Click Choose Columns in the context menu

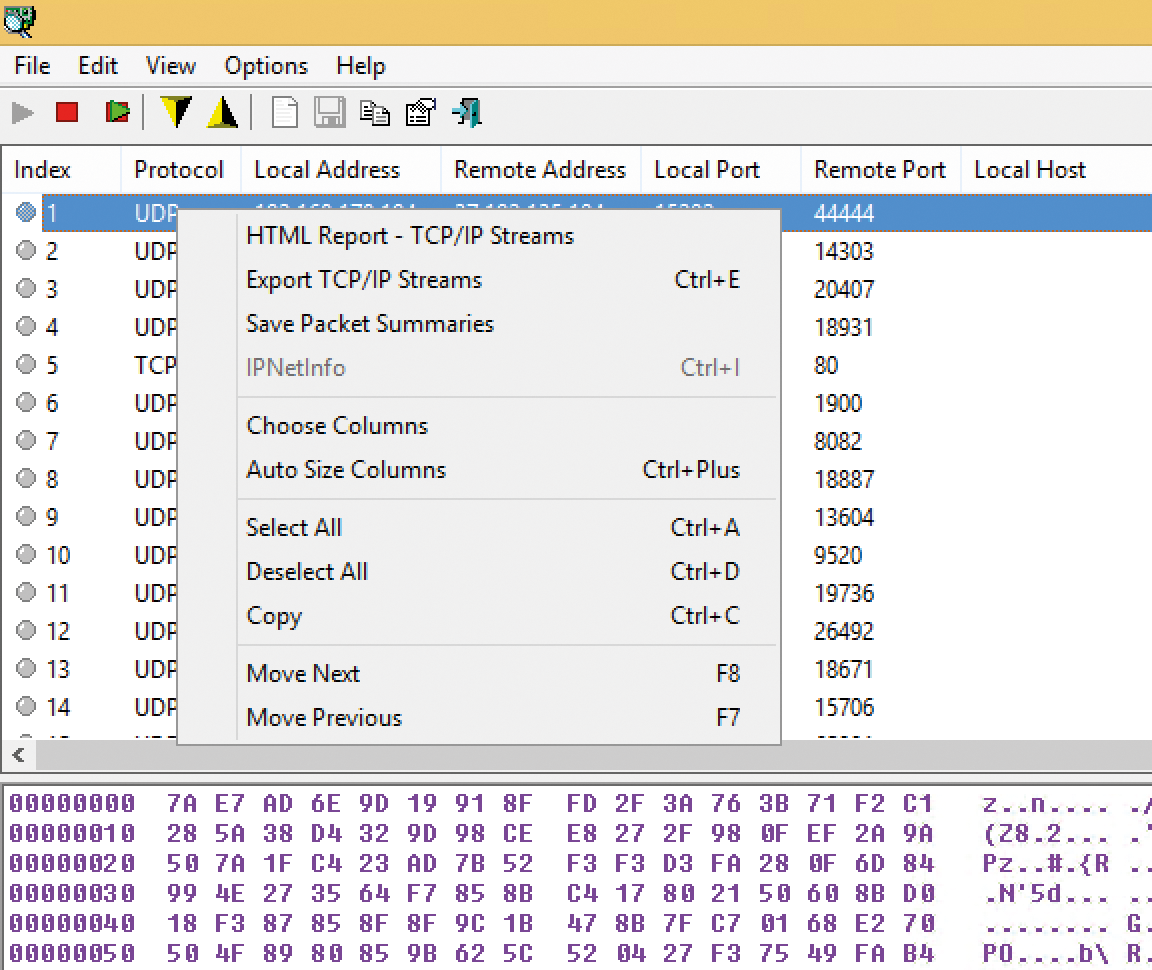pos(336,425)
